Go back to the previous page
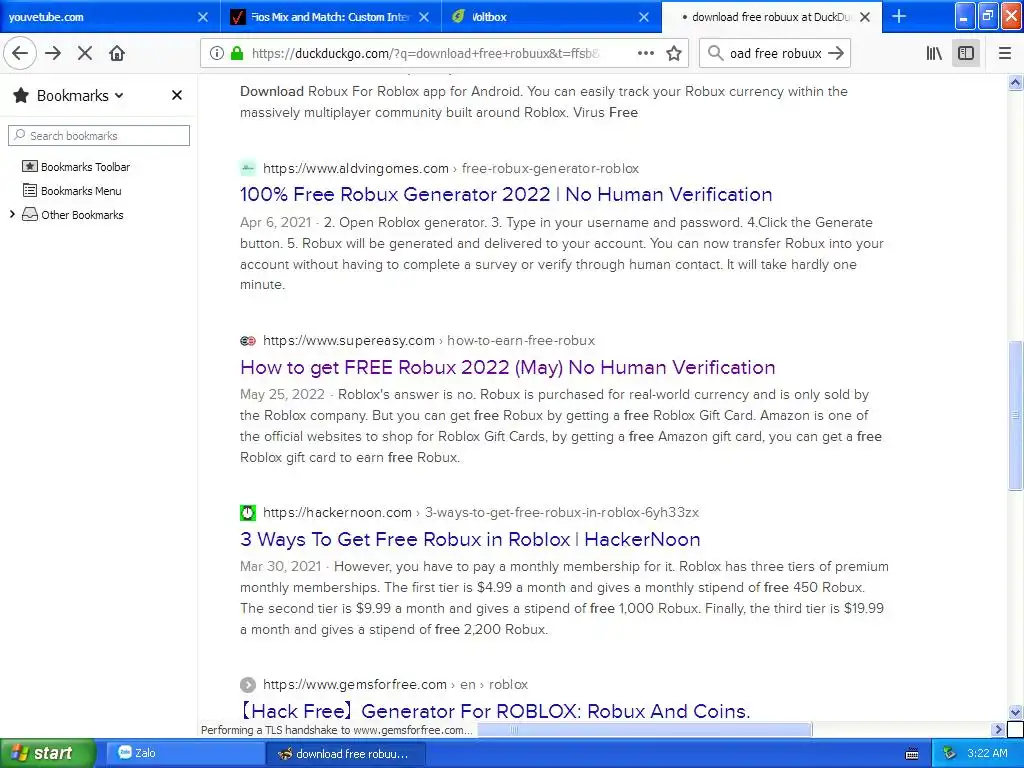This screenshot has height=768, width=1024. coord(20,54)
